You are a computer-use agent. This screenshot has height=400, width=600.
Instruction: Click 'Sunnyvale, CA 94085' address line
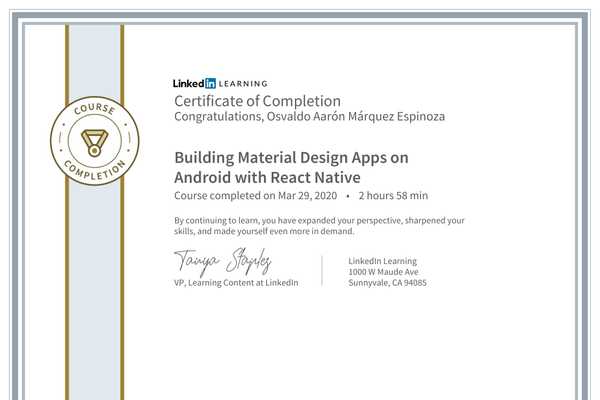[387, 283]
